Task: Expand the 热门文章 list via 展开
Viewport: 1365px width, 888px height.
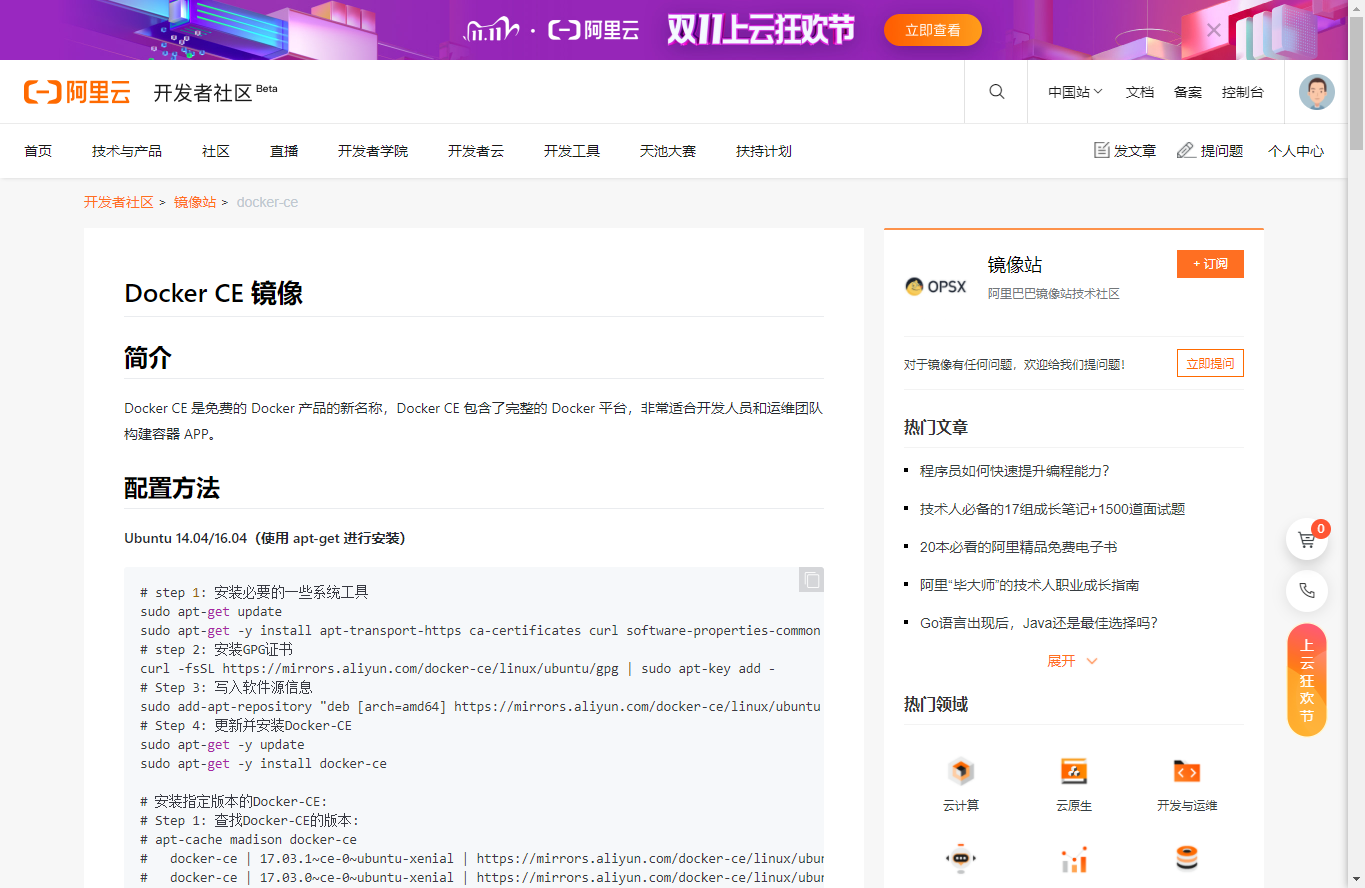Action: click(1072, 661)
